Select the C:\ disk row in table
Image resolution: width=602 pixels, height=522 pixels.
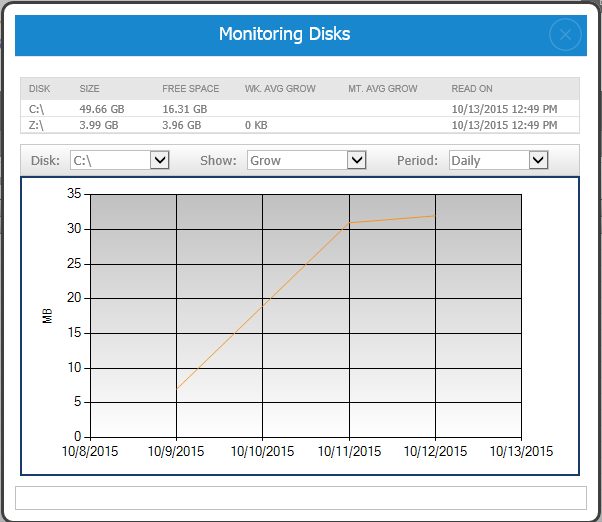[300, 109]
